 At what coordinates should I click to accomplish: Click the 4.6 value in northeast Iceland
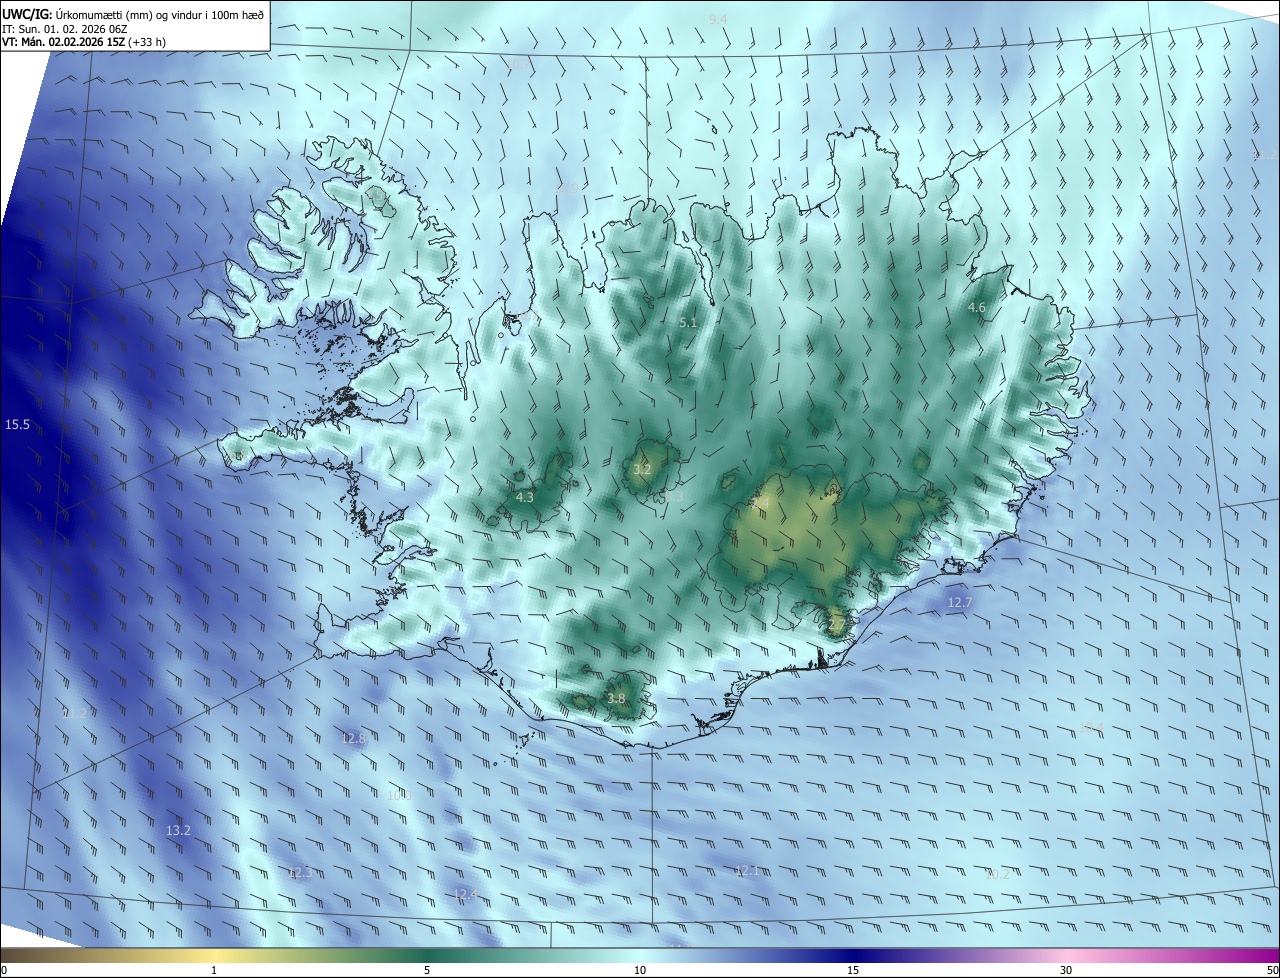(x=977, y=308)
